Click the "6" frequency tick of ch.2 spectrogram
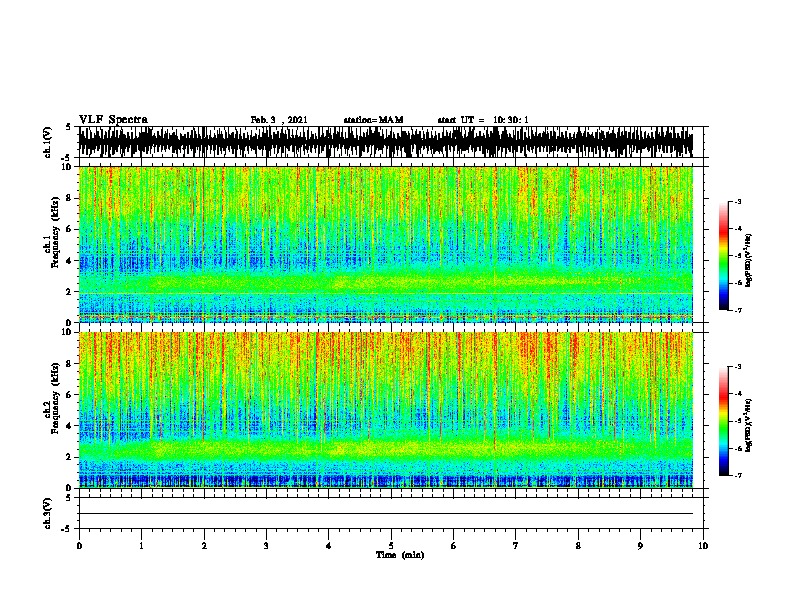The image size is (792, 612). tap(70, 395)
